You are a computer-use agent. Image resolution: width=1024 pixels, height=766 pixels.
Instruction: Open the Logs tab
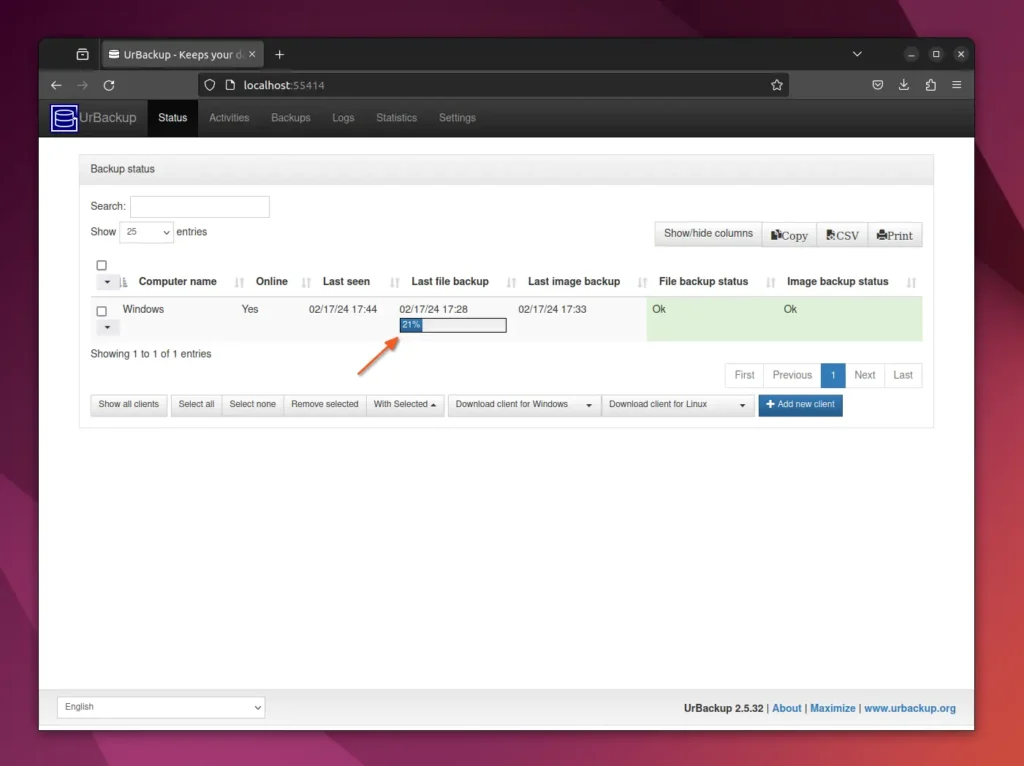[343, 118]
